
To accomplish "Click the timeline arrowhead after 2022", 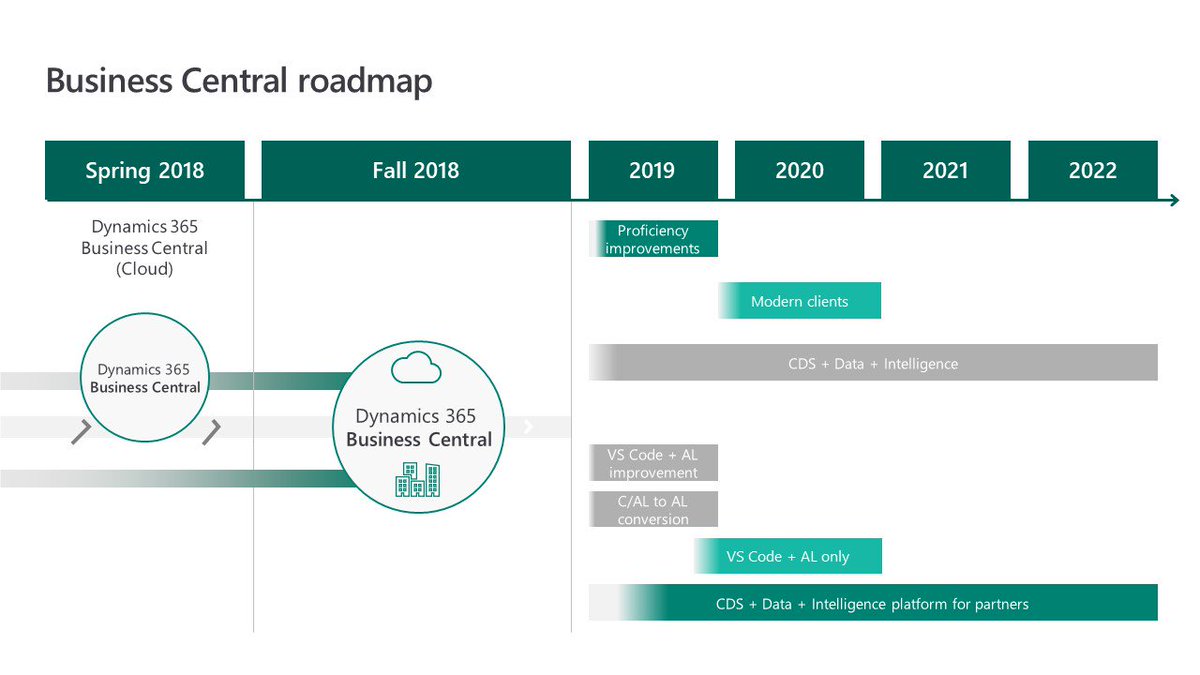I will tap(1173, 201).
